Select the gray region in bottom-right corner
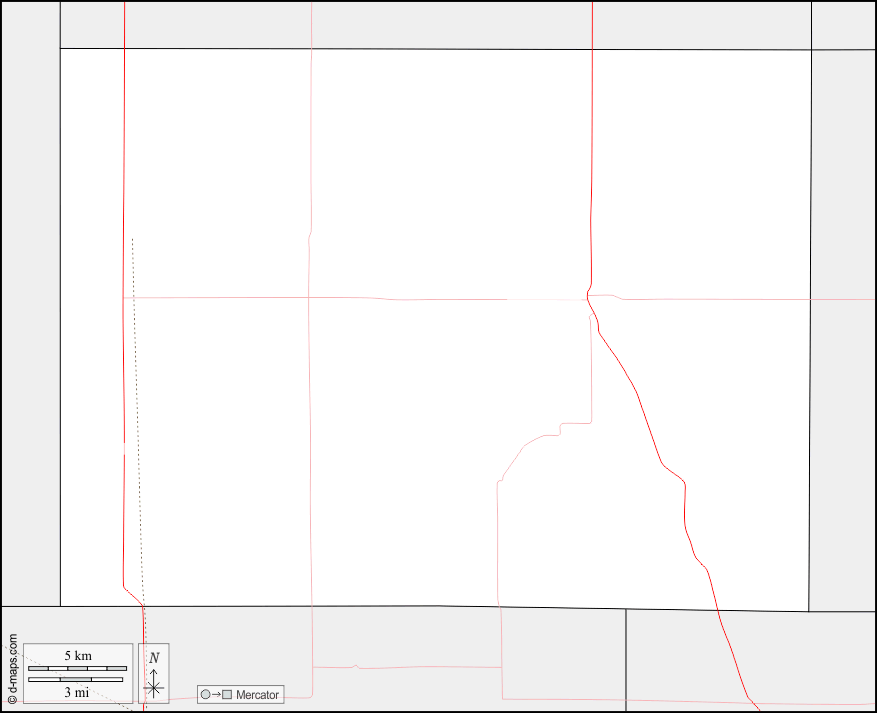Image resolution: width=877 pixels, height=713 pixels. [x=750, y=660]
